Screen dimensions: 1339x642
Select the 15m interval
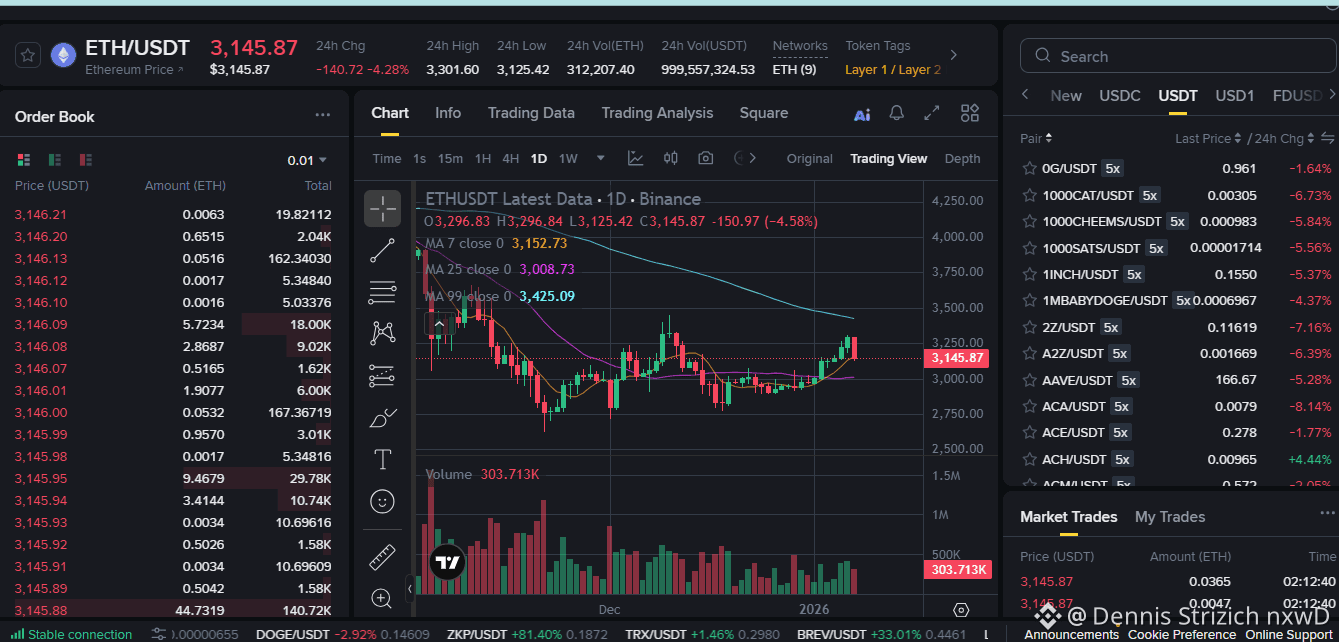tap(450, 158)
